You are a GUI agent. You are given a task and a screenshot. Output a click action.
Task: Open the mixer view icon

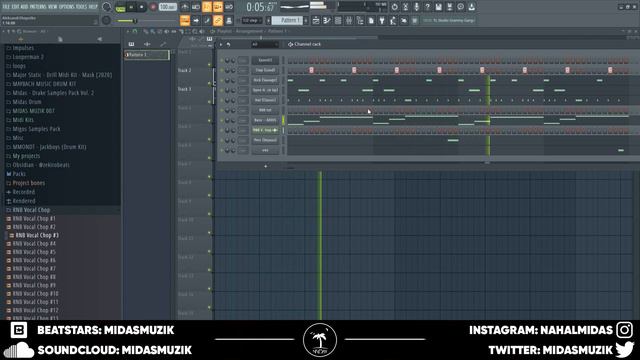click(x=349, y=20)
